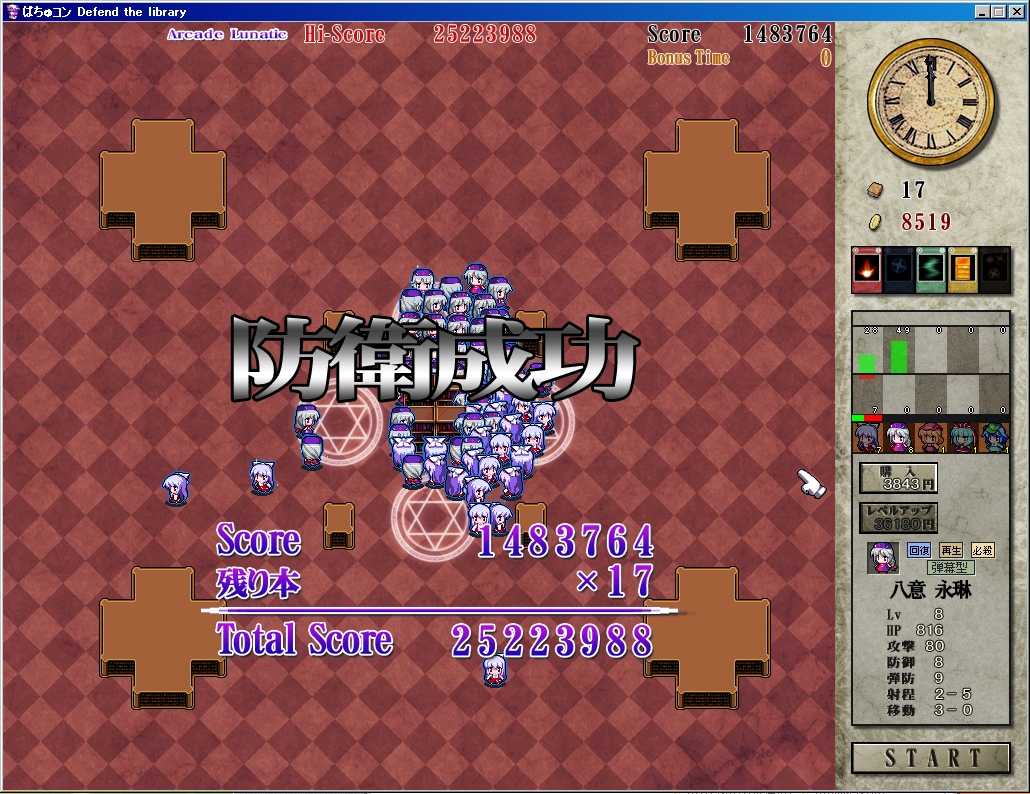Pick the green-capped blue-haired character portrait

point(995,438)
